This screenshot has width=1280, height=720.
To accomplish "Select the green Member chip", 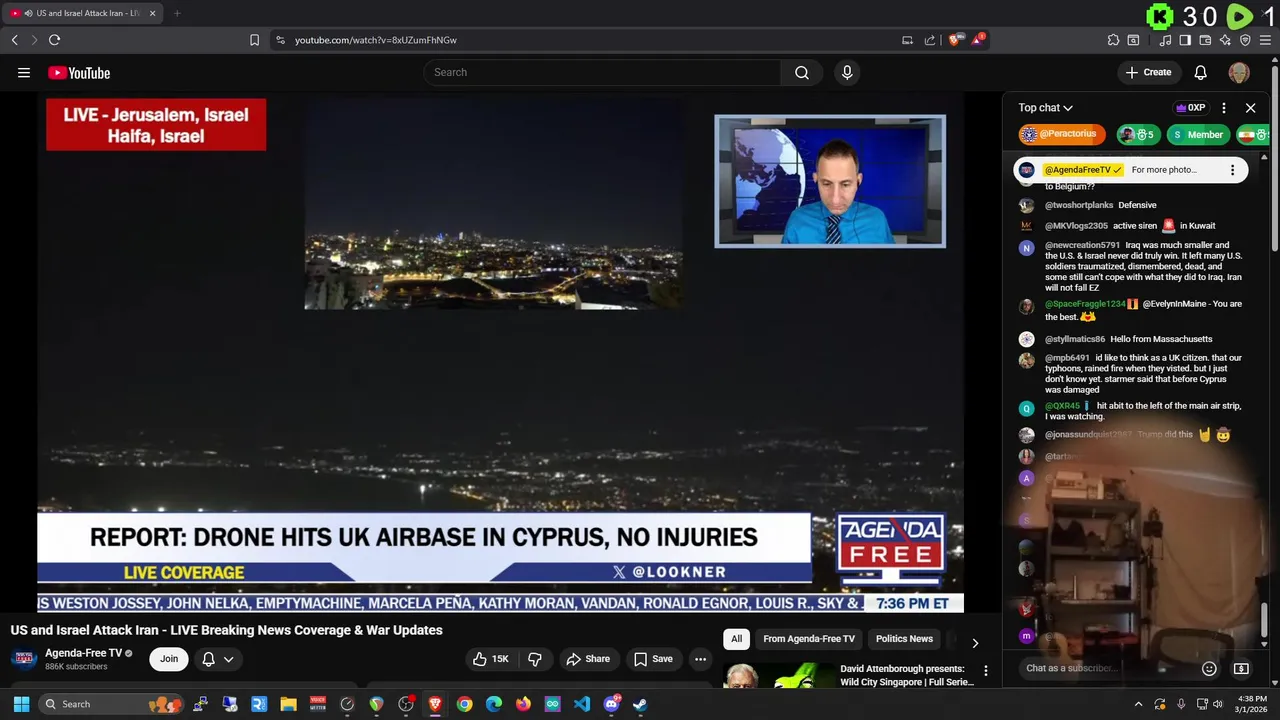I will point(1198,134).
